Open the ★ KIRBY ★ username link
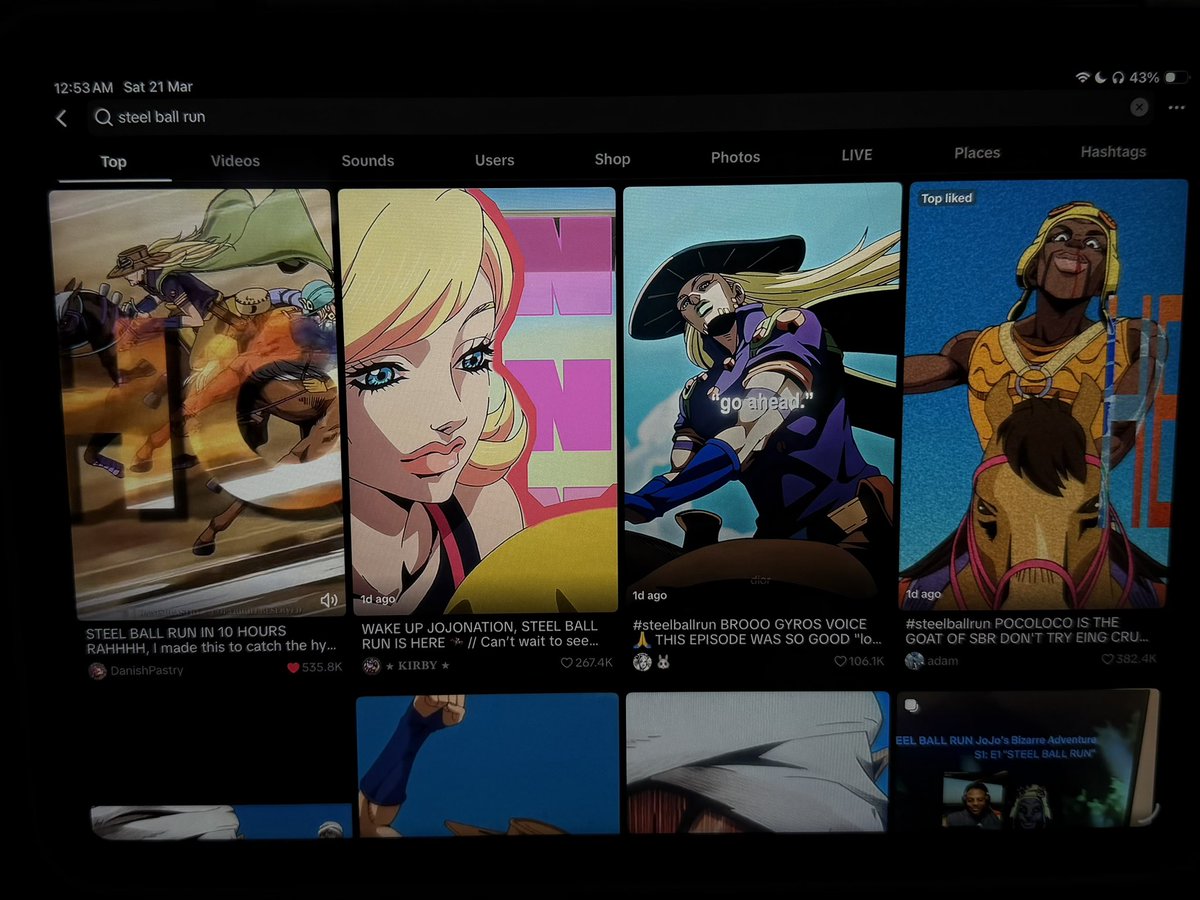The height and width of the screenshot is (900, 1200). pos(418,665)
